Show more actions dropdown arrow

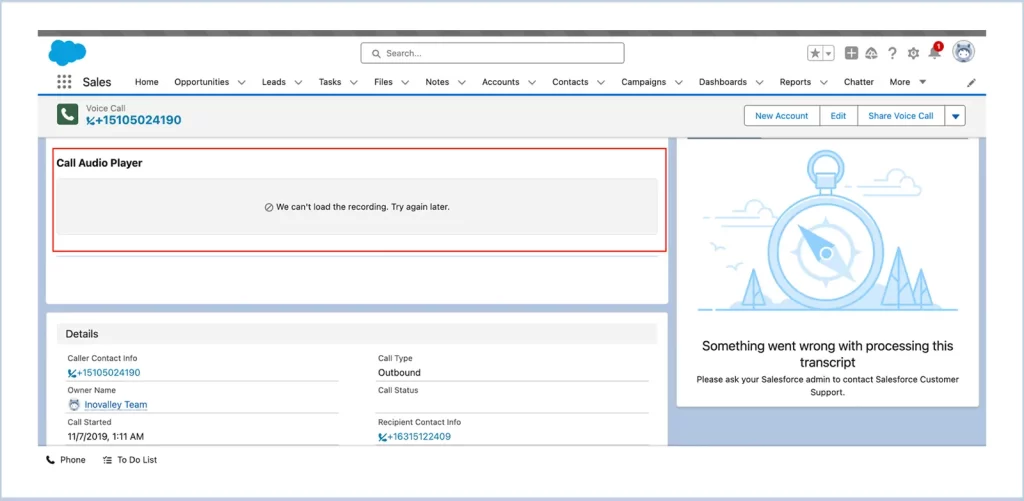coord(955,116)
